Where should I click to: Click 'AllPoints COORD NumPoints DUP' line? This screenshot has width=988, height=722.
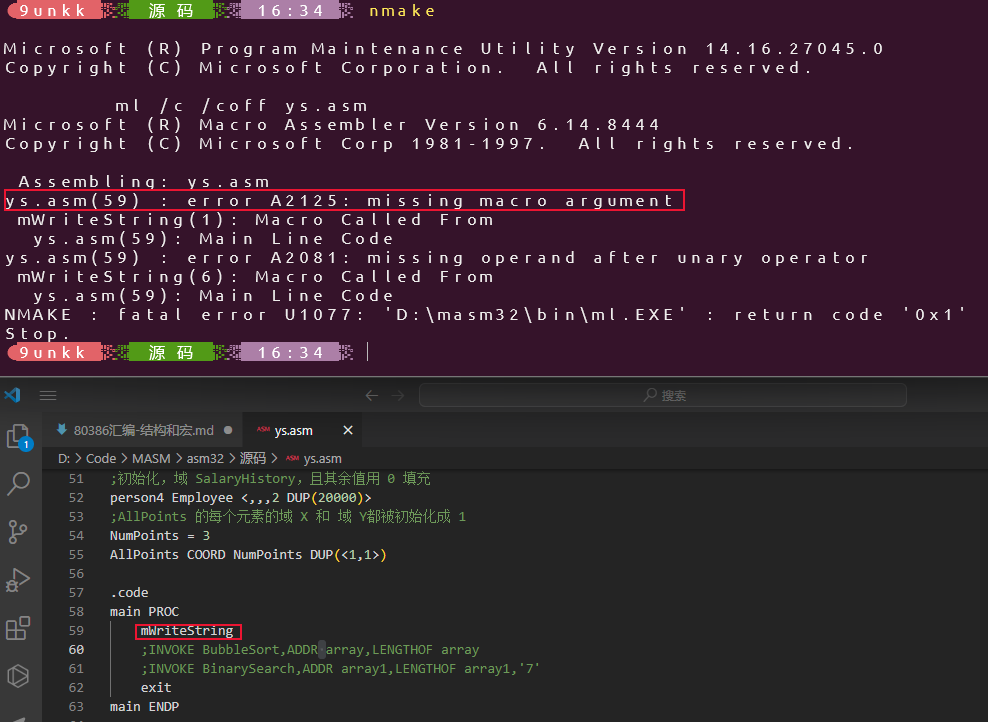click(248, 554)
